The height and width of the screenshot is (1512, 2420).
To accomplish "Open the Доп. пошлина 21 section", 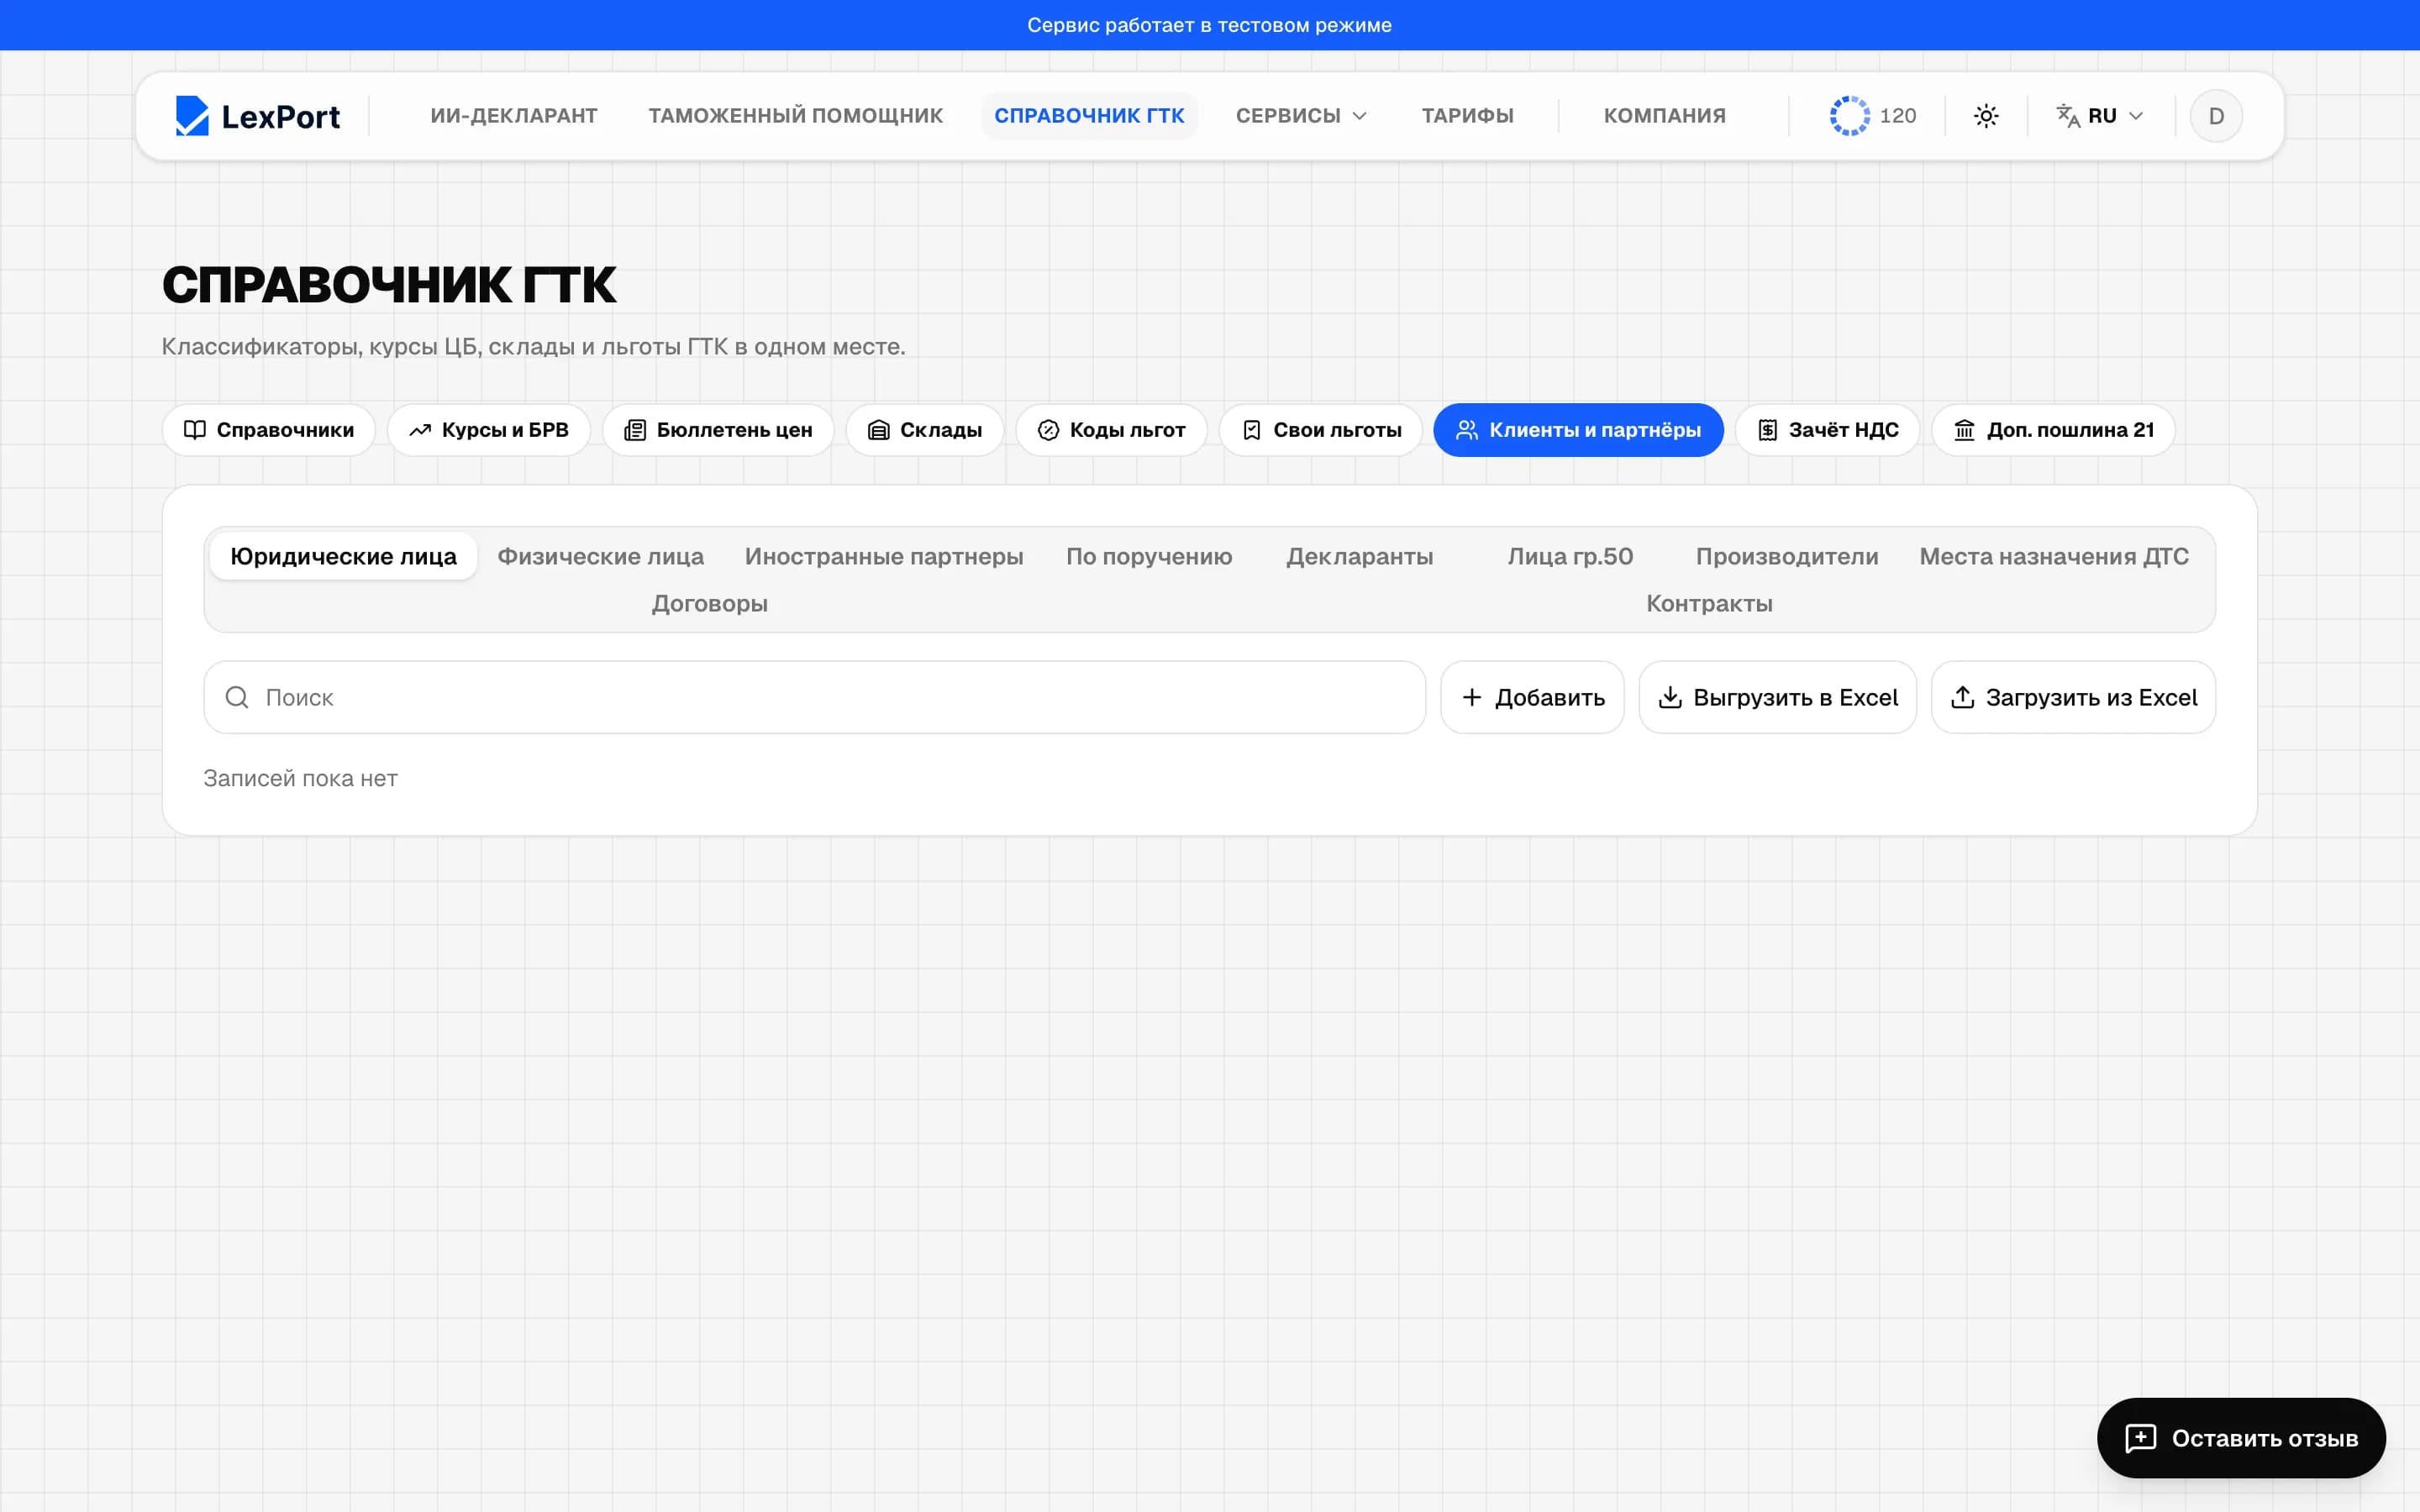I will (2053, 430).
